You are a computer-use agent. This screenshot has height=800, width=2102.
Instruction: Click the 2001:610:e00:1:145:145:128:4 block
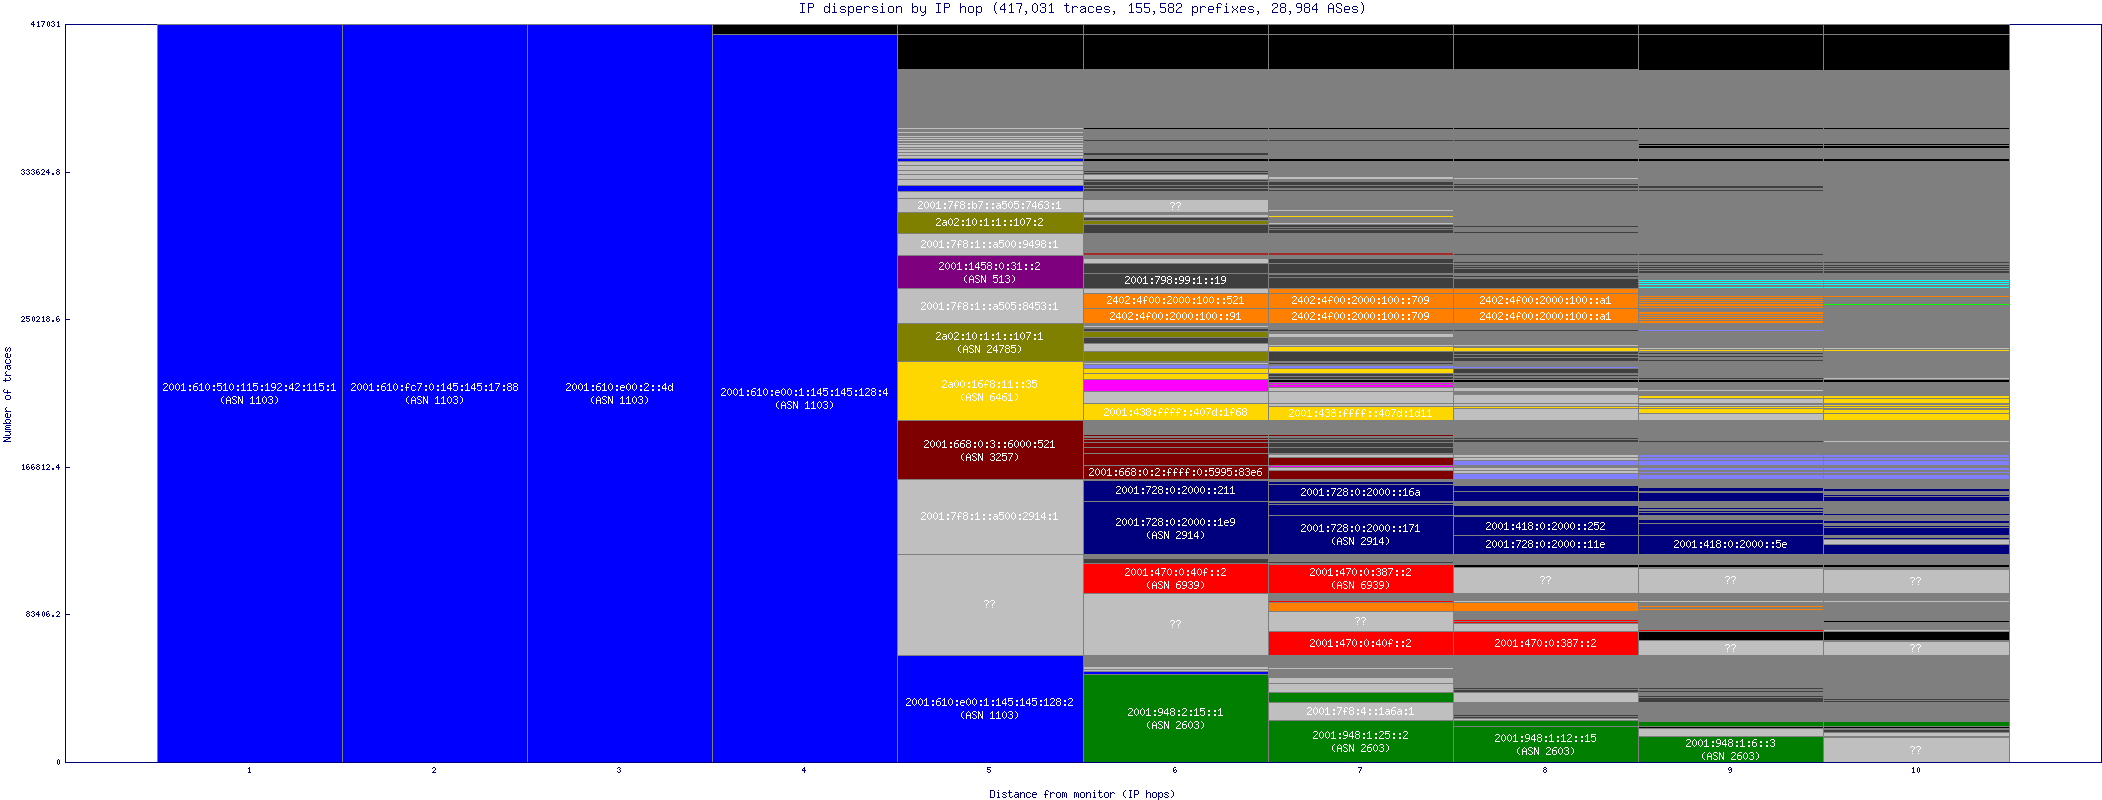(804, 398)
